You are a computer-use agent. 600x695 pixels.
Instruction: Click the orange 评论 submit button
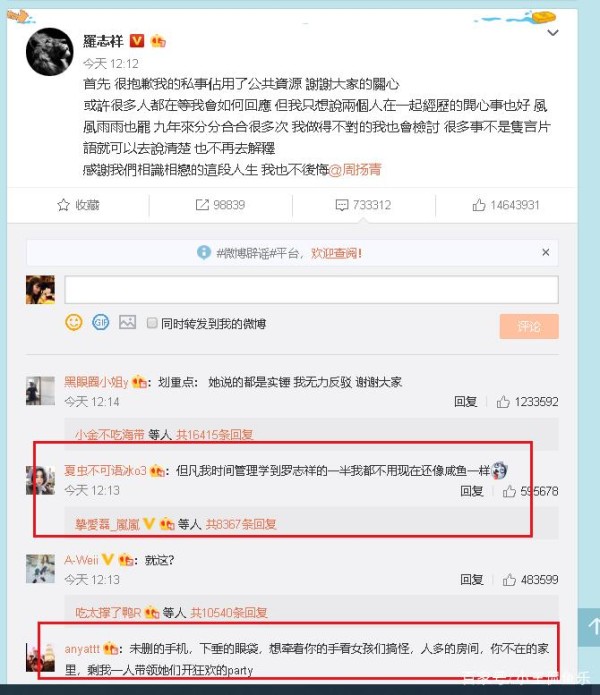click(x=529, y=327)
